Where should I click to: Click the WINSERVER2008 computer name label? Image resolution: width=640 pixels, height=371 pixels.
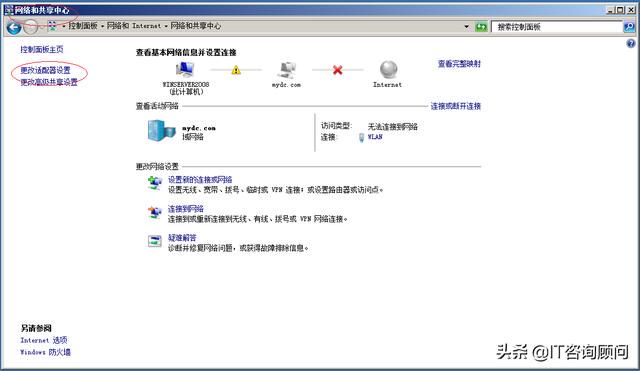click(x=186, y=84)
